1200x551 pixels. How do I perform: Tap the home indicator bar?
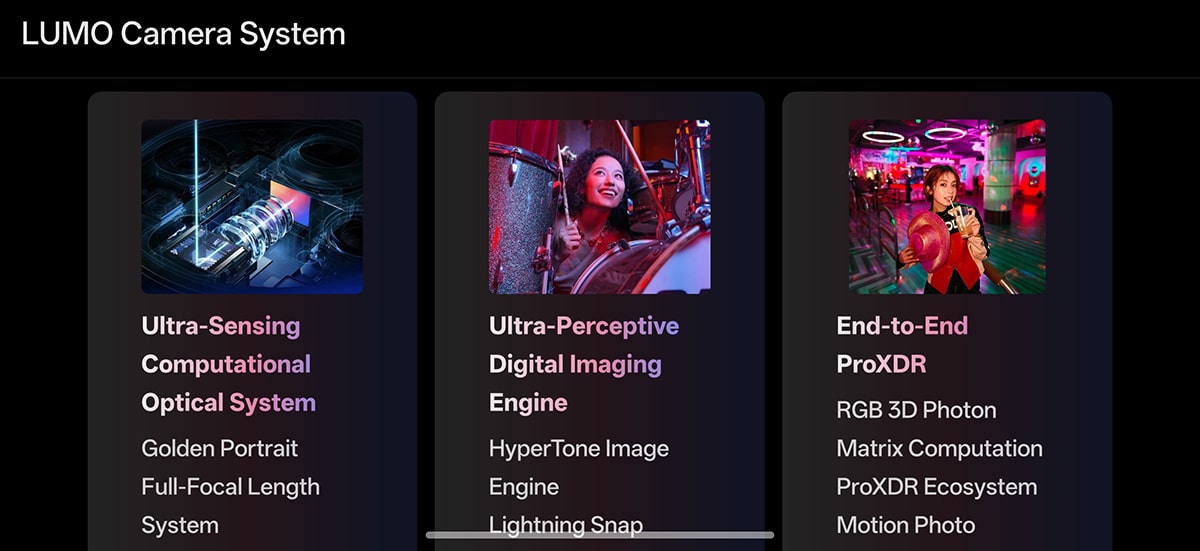coord(600,536)
